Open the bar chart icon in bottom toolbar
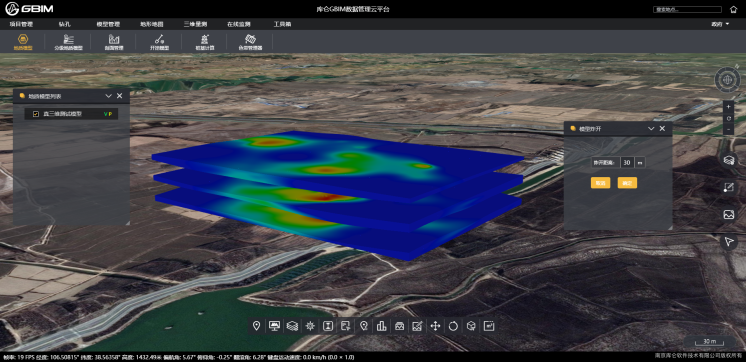This screenshot has height=362, width=746. 381,326
